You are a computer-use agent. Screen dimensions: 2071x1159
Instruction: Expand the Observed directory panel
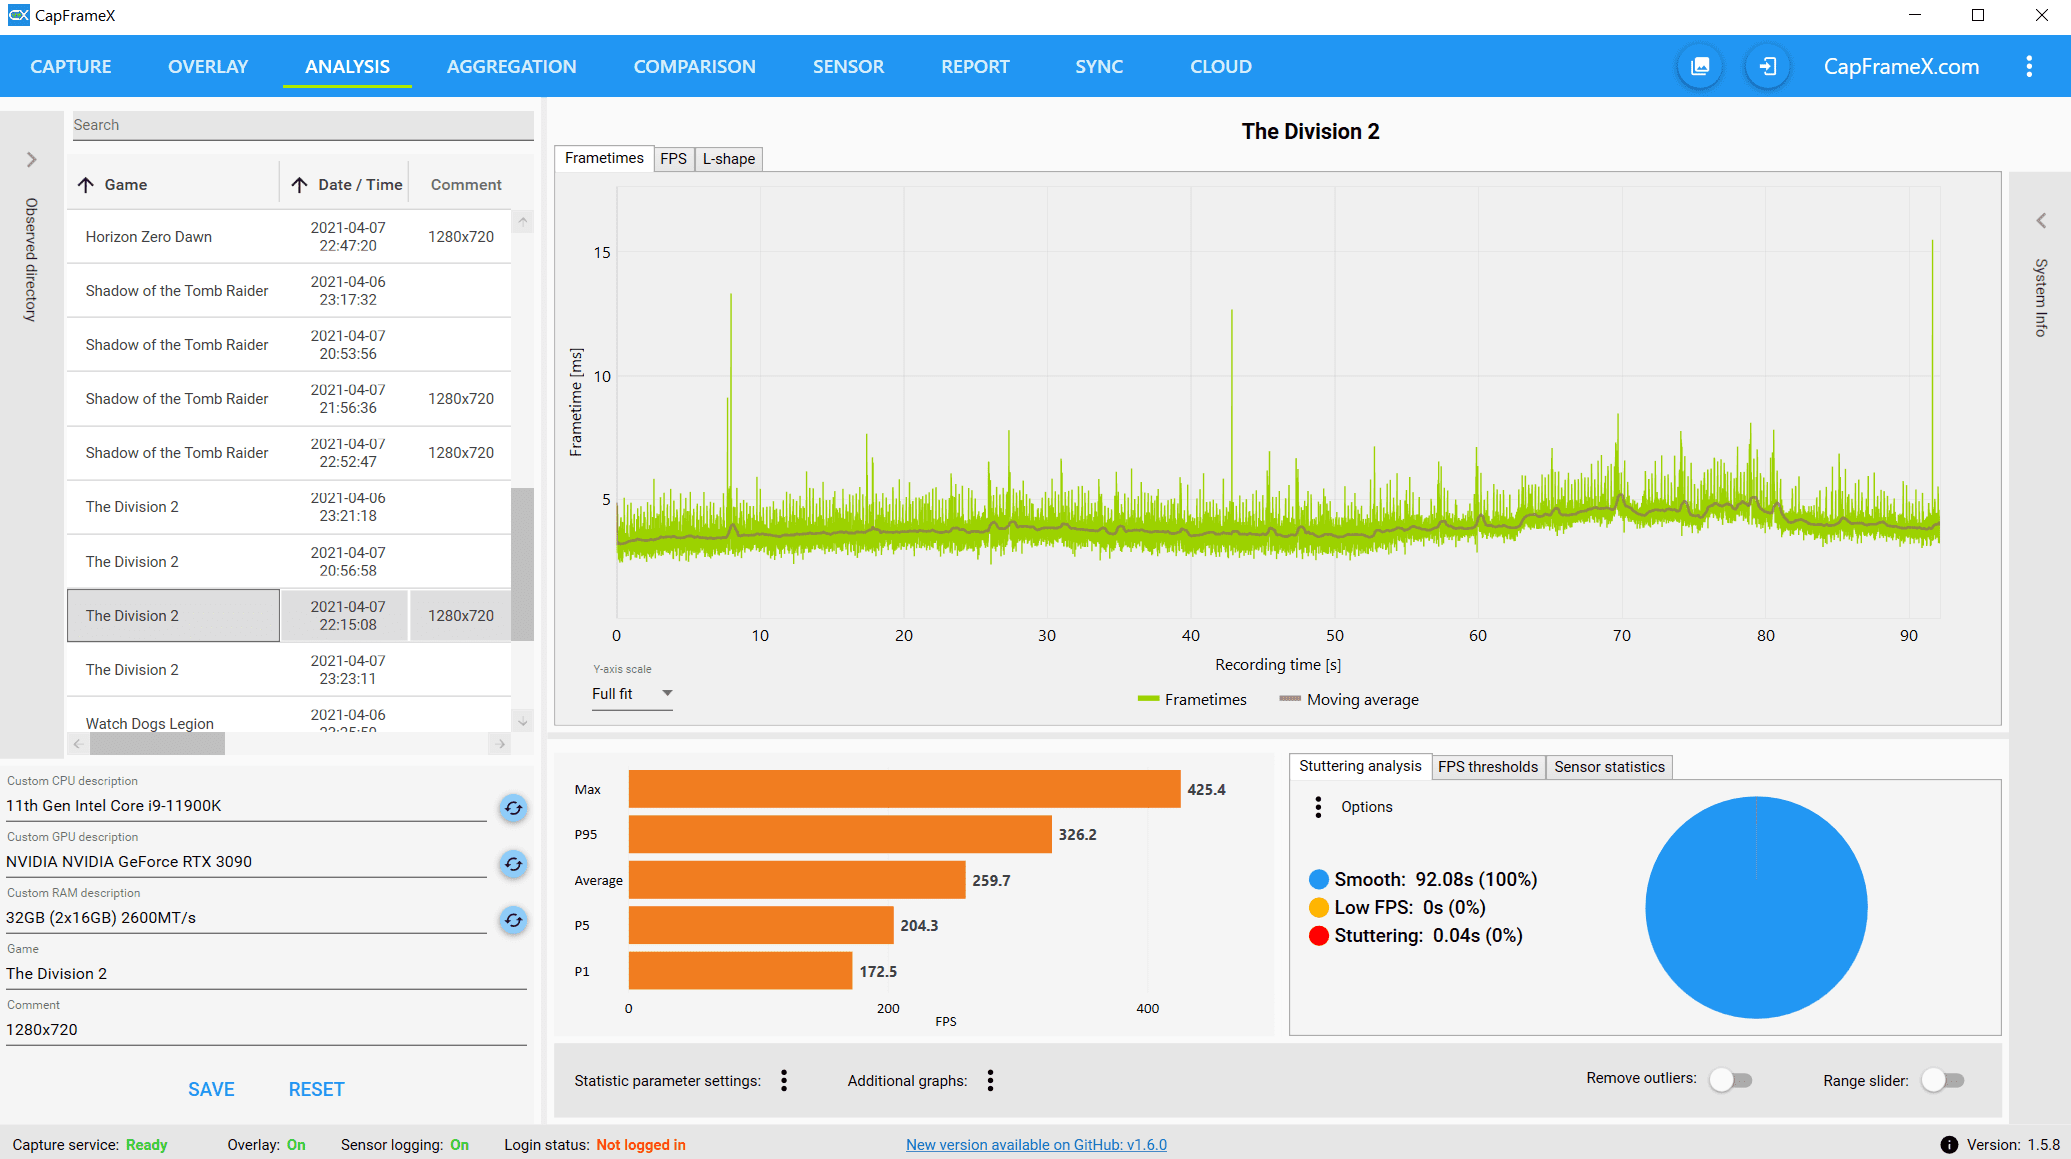tap(32, 160)
